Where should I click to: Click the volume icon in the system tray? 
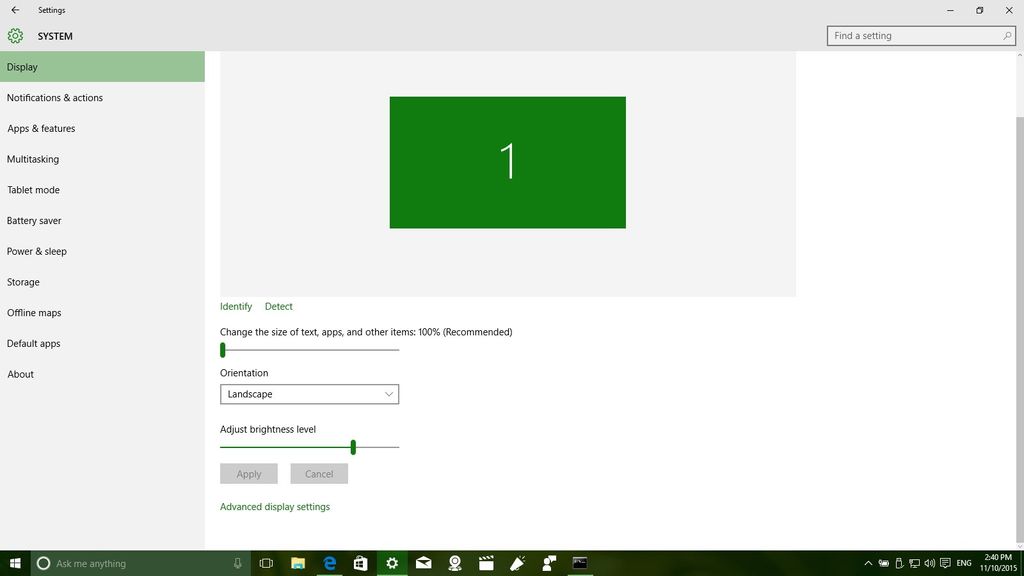pyautogui.click(x=928, y=563)
